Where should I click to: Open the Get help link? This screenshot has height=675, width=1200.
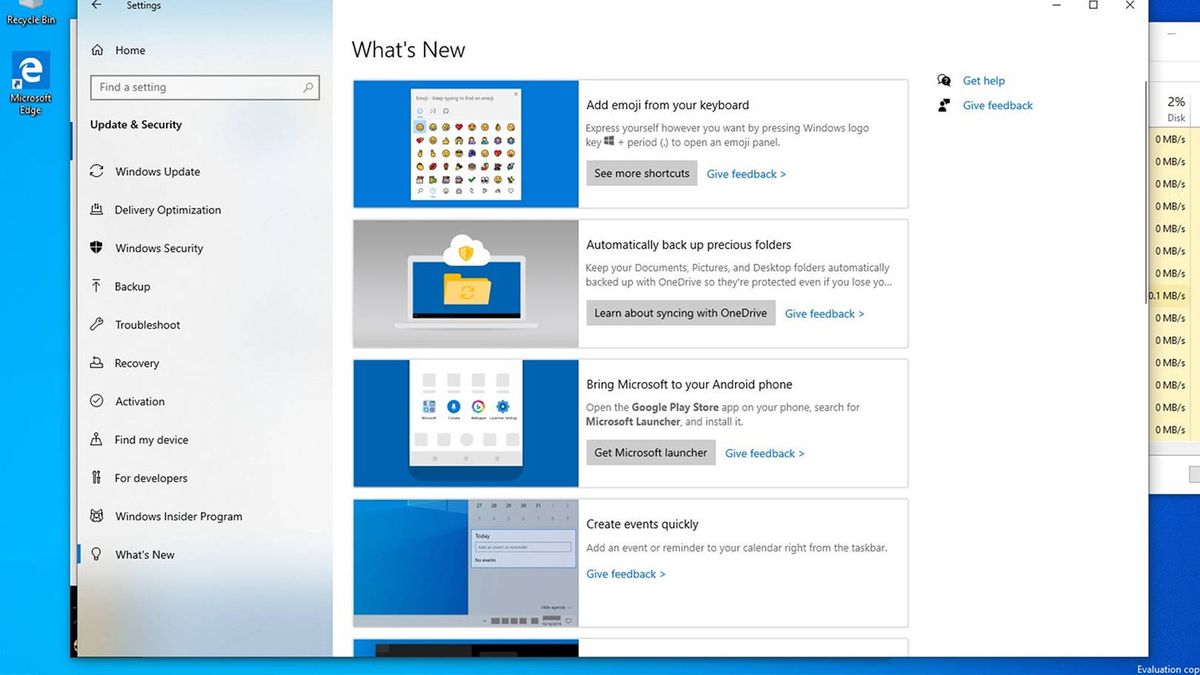[983, 81]
